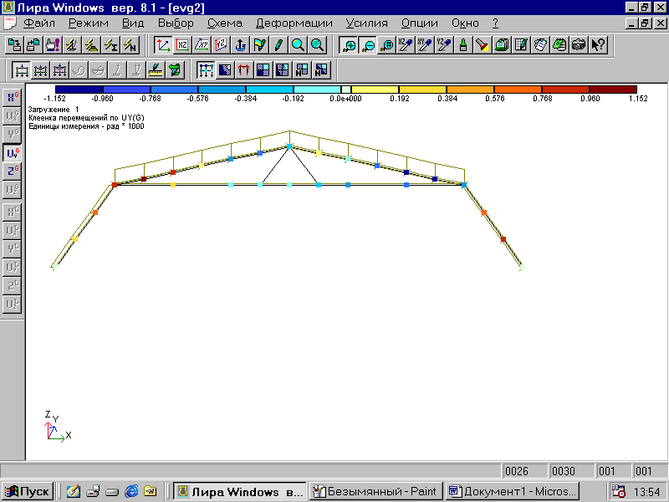
Task: Click the blue notepad sheets icon
Action: tap(540, 45)
